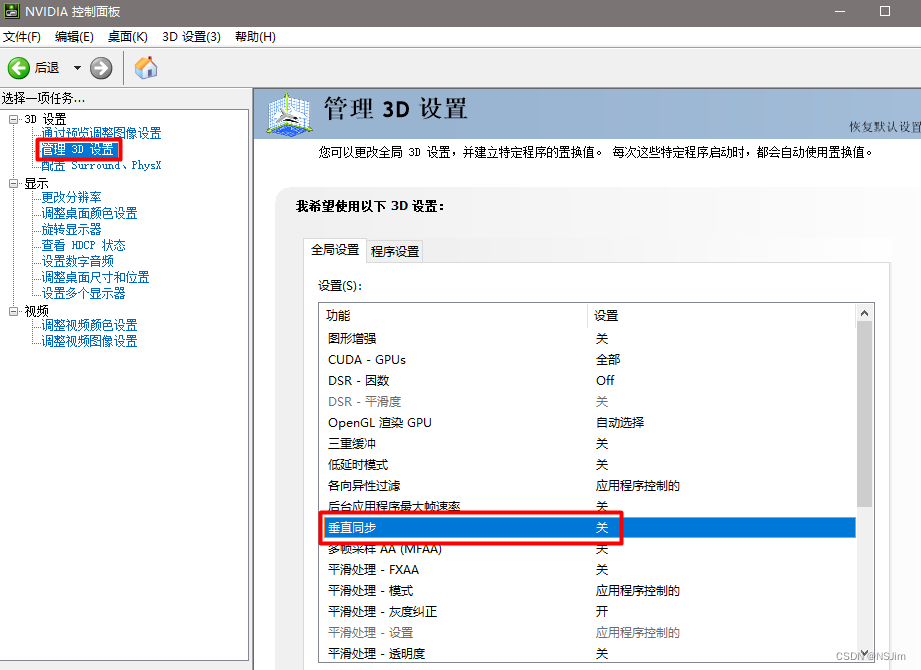
Task: Collapse the 视频 tree node
Action: point(14,311)
